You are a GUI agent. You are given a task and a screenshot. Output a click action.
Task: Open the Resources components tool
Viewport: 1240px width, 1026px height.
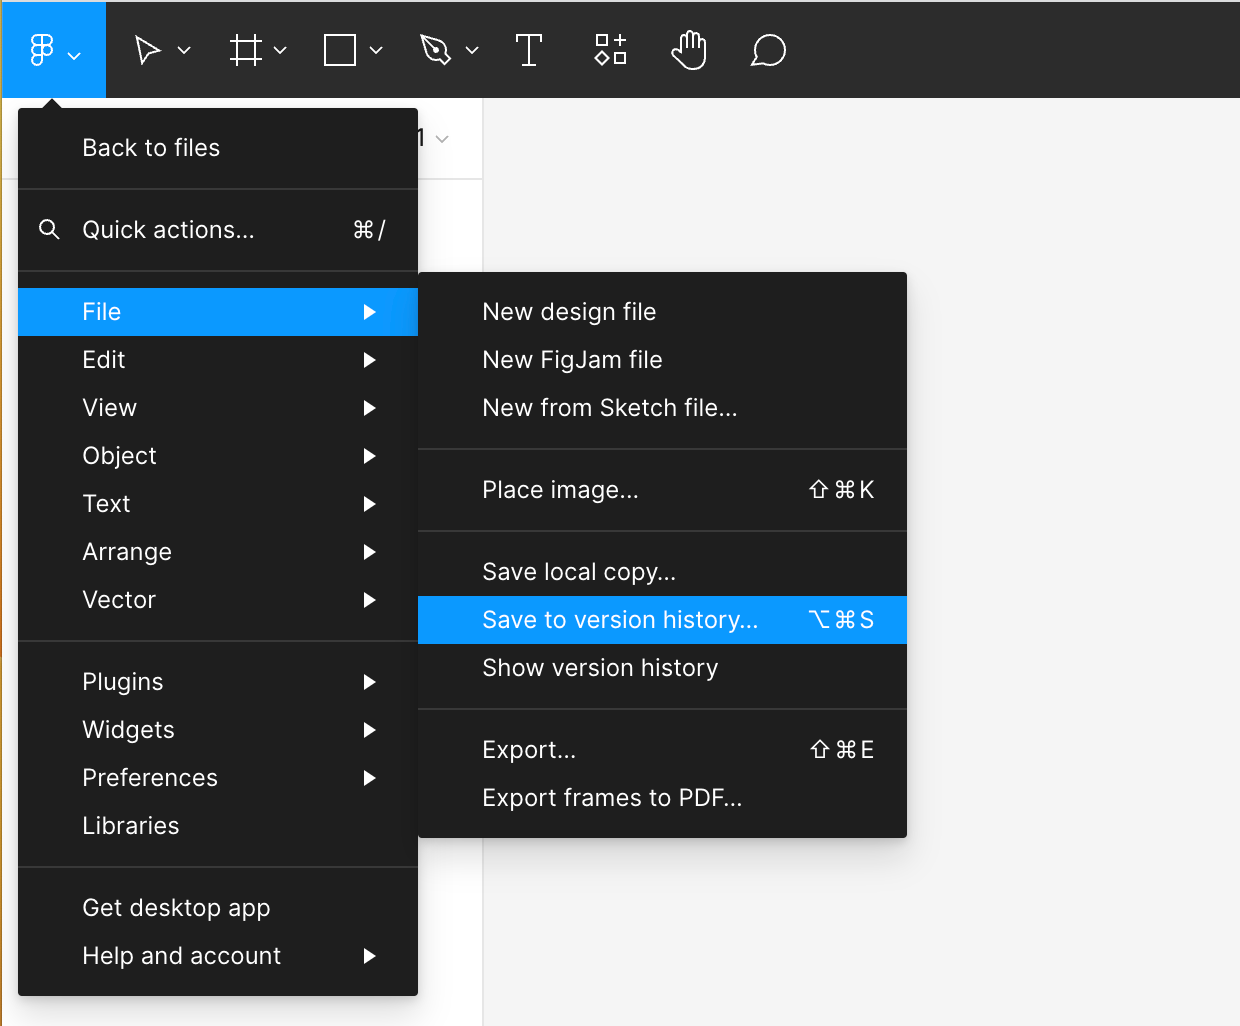[x=610, y=50]
